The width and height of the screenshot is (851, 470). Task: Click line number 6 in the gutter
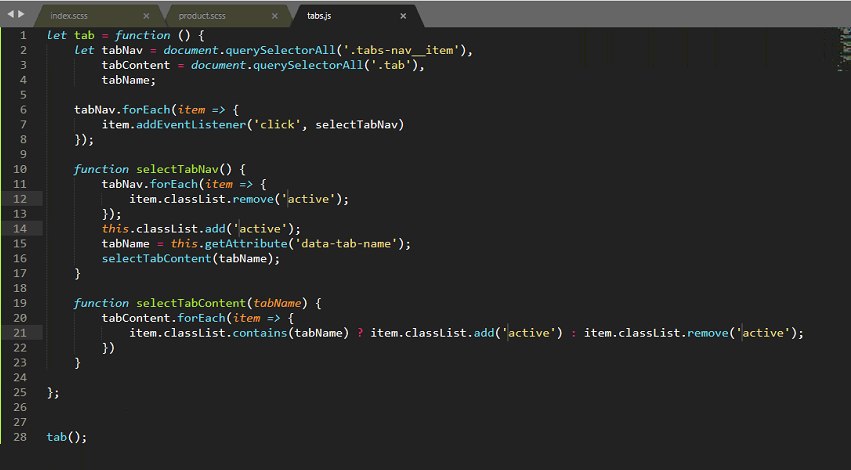(23, 110)
